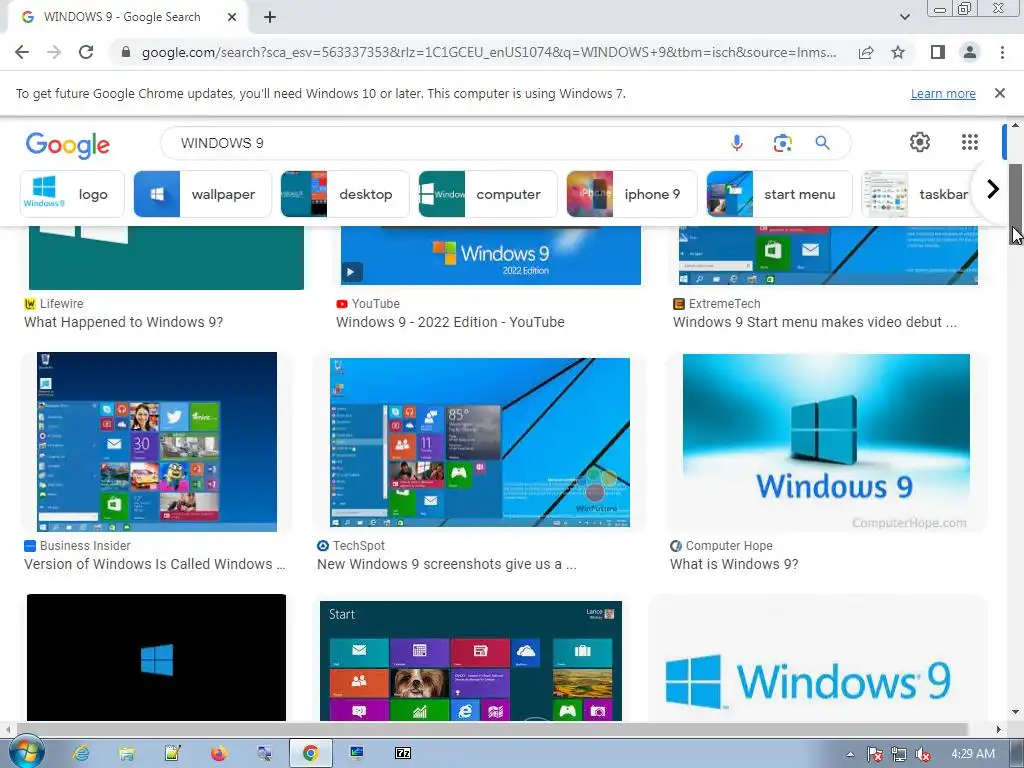Select the iphone 9 filter chip
The width and height of the screenshot is (1024, 768).
coord(632,194)
